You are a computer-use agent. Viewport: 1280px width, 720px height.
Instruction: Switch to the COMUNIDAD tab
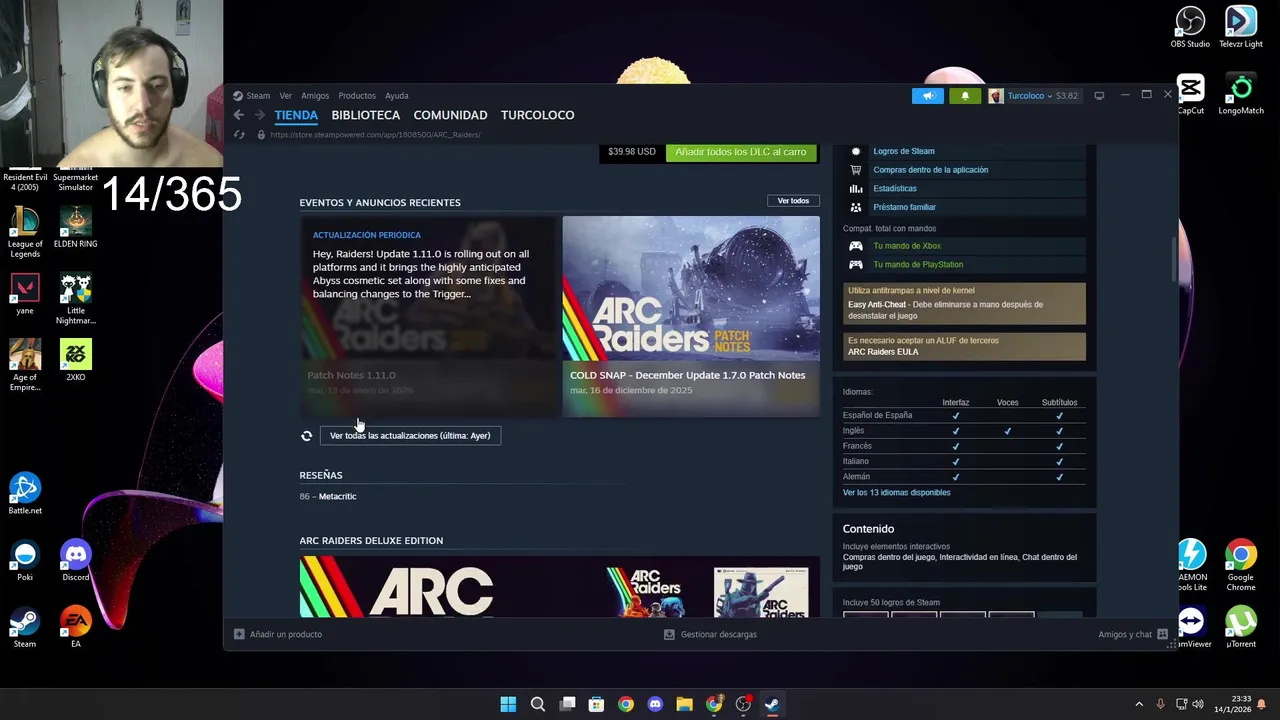point(450,115)
